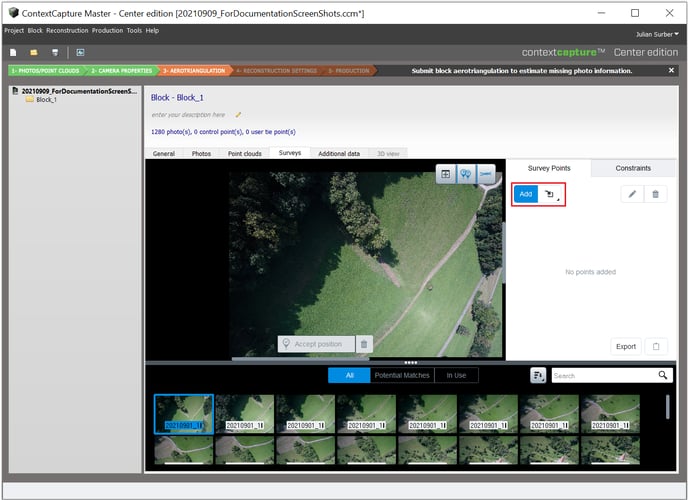The width and height of the screenshot is (688, 500).
Task: Click the new project icon in toolbar
Action: (x=13, y=52)
